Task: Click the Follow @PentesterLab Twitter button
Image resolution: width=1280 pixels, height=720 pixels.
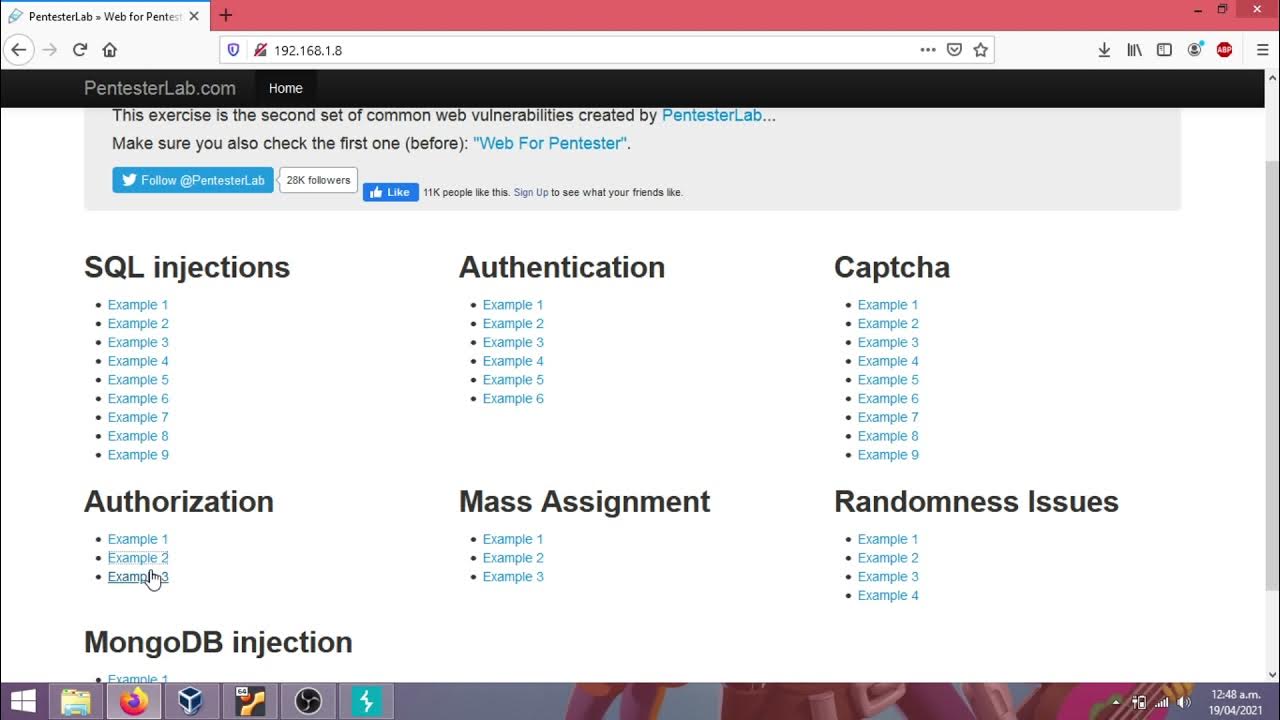Action: (x=193, y=180)
